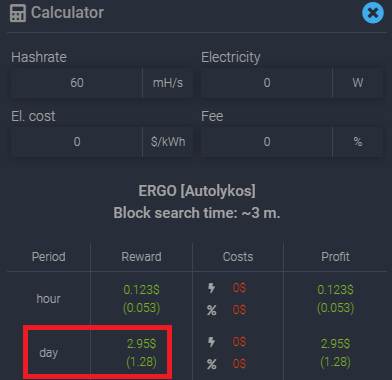The image size is (392, 380).
Task: Click the lightning bolt icon in hour row
Action: click(211, 288)
